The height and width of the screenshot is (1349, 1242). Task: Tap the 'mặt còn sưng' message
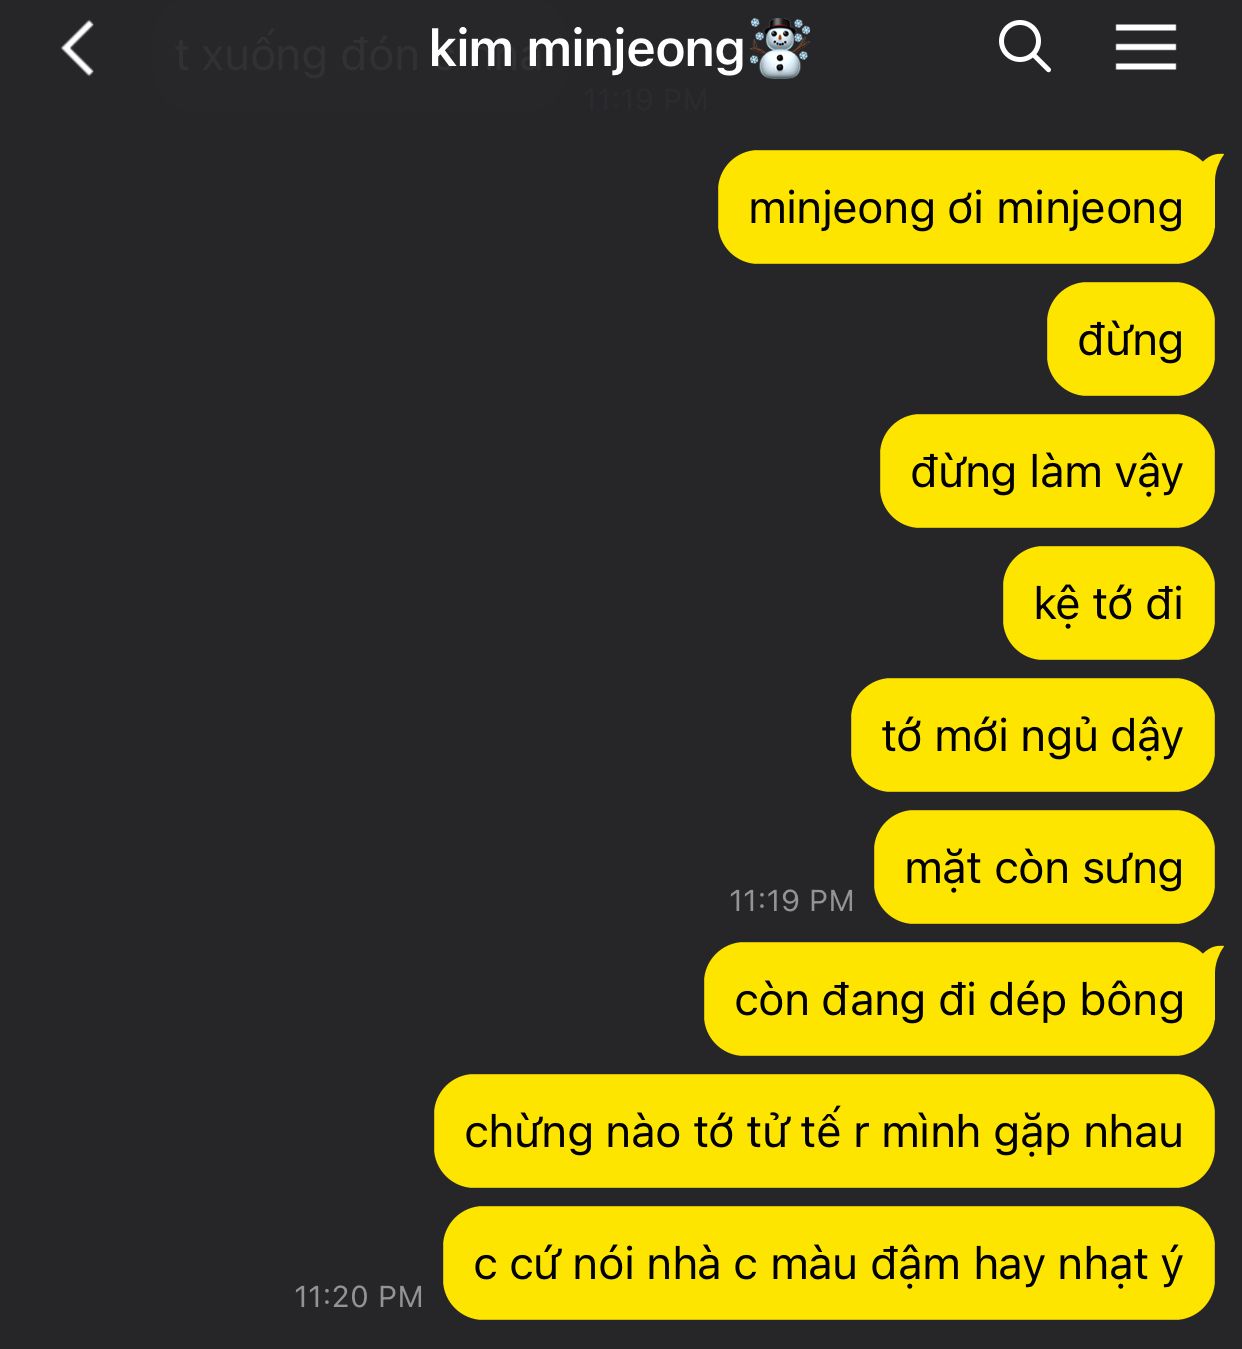click(x=1044, y=867)
